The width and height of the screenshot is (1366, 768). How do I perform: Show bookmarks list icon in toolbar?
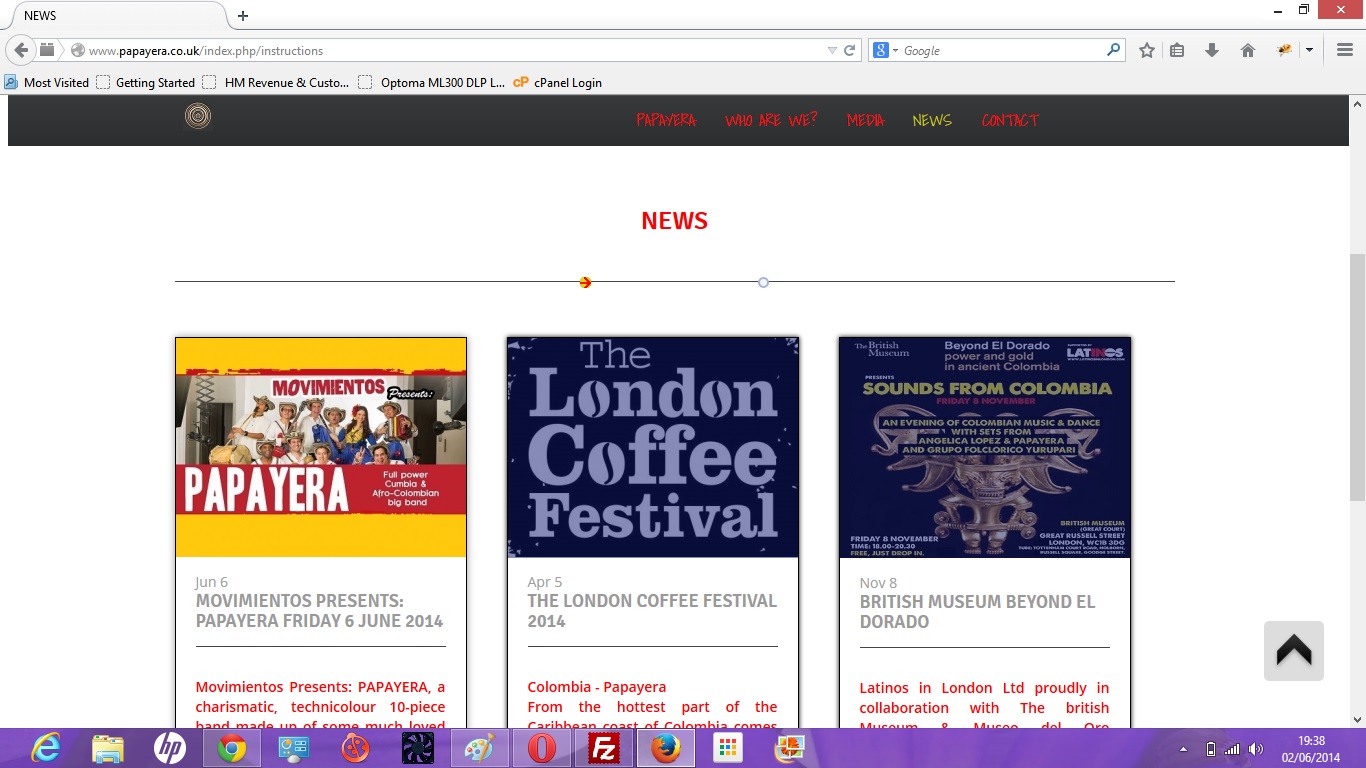1177,50
